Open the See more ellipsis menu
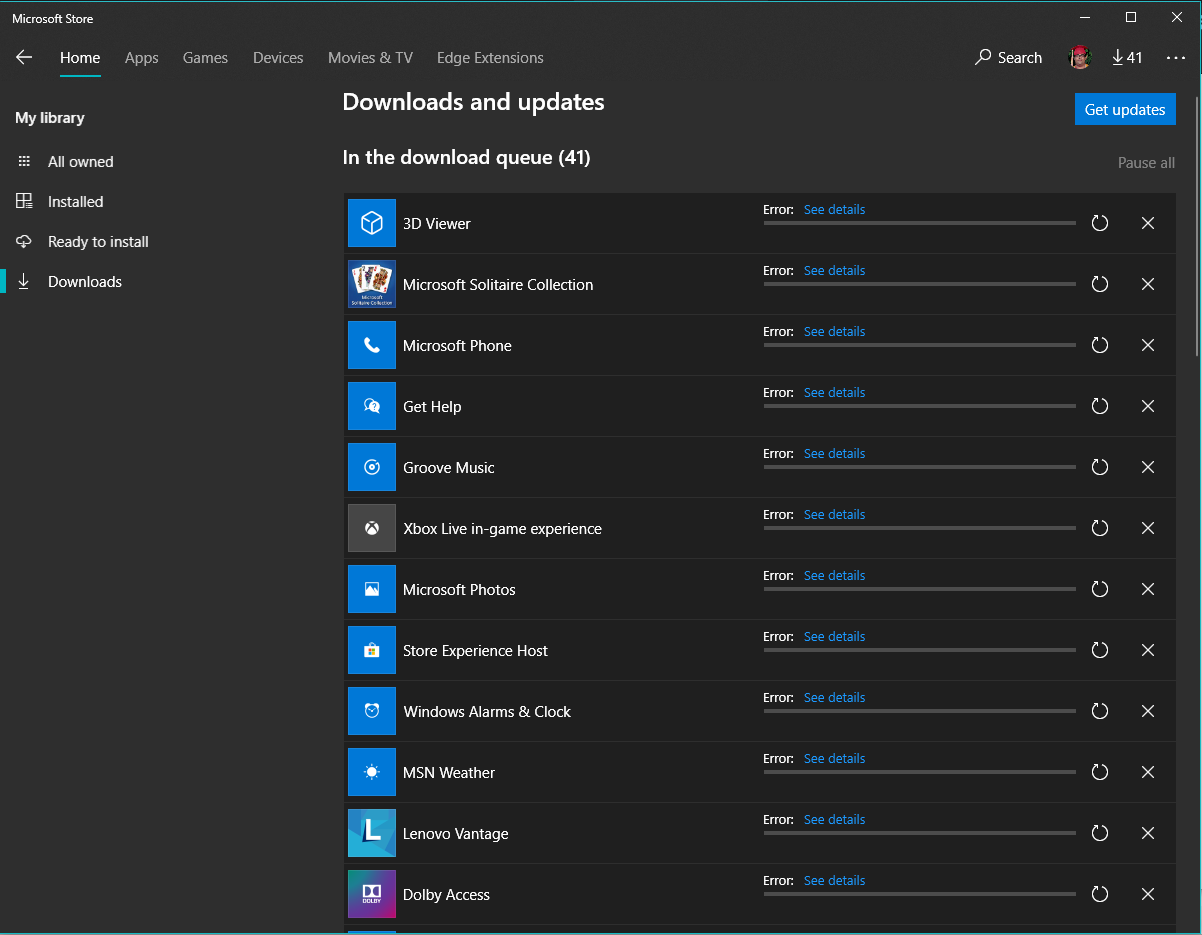 click(1175, 58)
